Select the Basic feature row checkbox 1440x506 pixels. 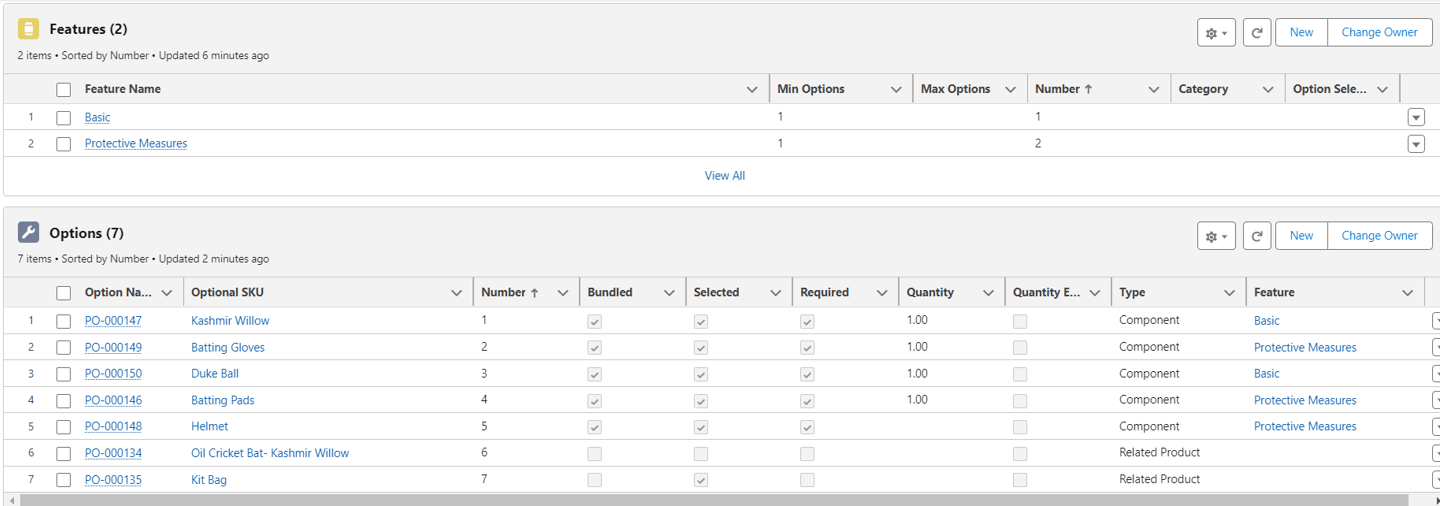click(64, 118)
